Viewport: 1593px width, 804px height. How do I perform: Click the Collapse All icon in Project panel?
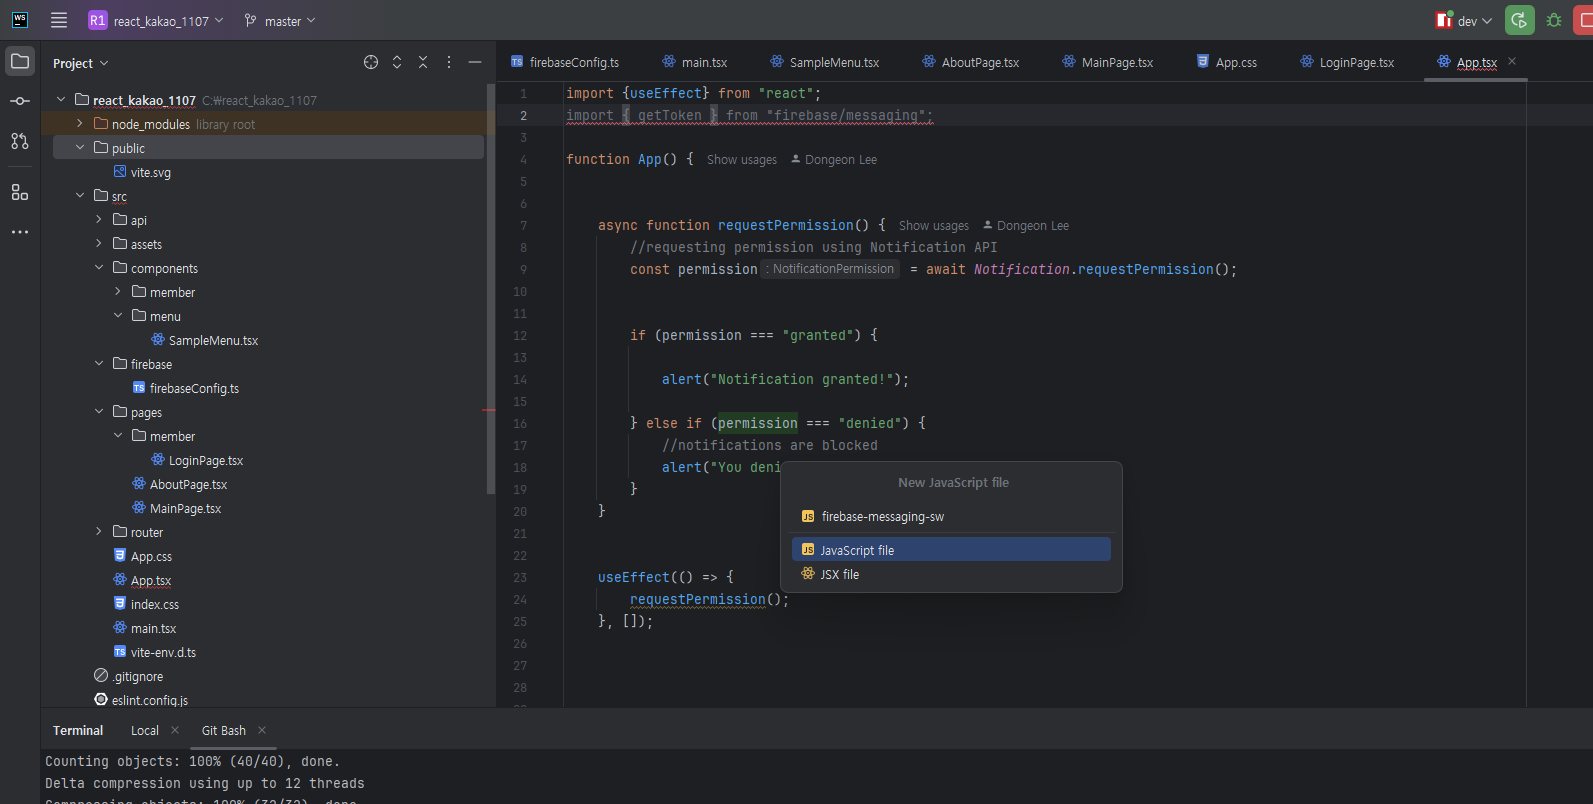coord(423,62)
